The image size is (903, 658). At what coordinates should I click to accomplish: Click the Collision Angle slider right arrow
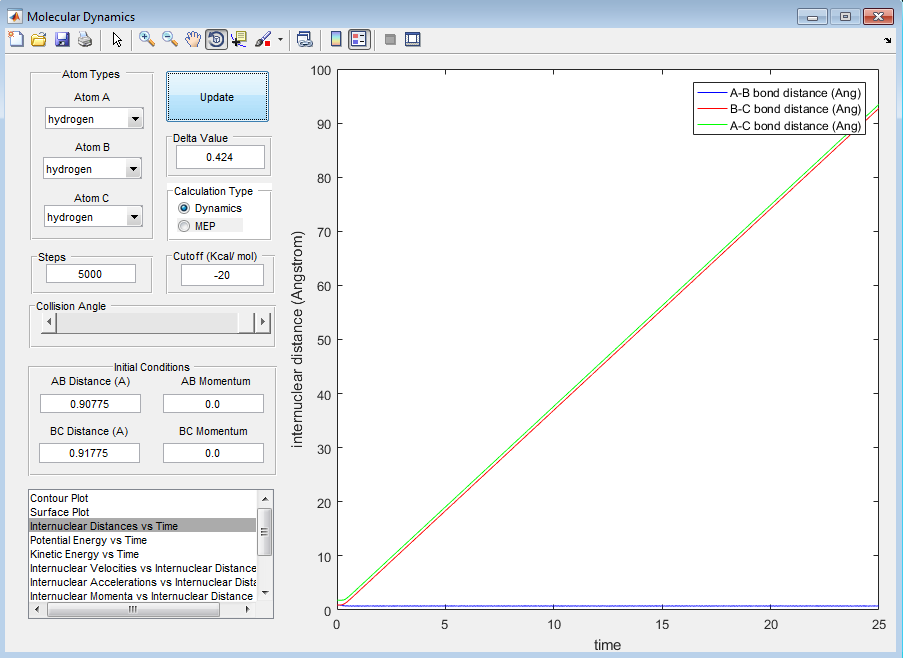[263, 322]
